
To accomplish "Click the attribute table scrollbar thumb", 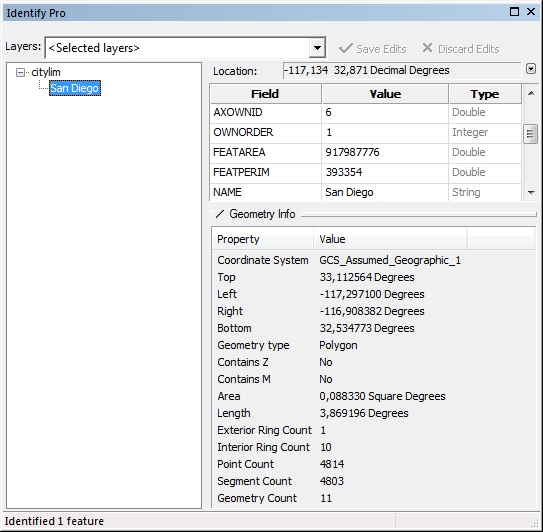I will [530, 134].
